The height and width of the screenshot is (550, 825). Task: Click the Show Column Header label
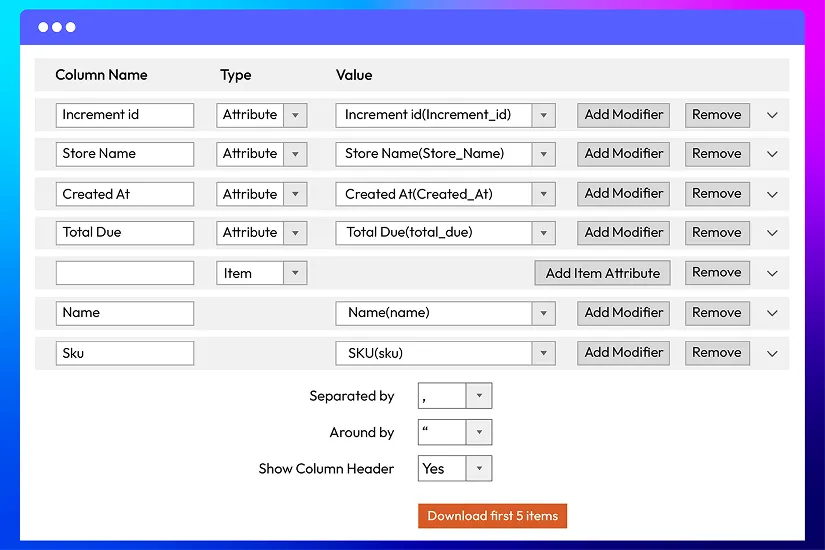point(326,468)
